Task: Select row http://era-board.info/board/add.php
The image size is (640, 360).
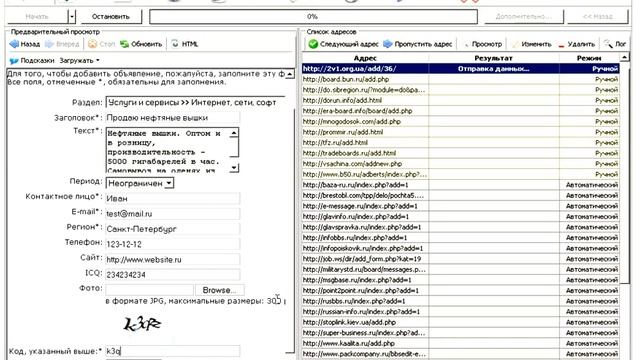Action: pyautogui.click(x=461, y=111)
